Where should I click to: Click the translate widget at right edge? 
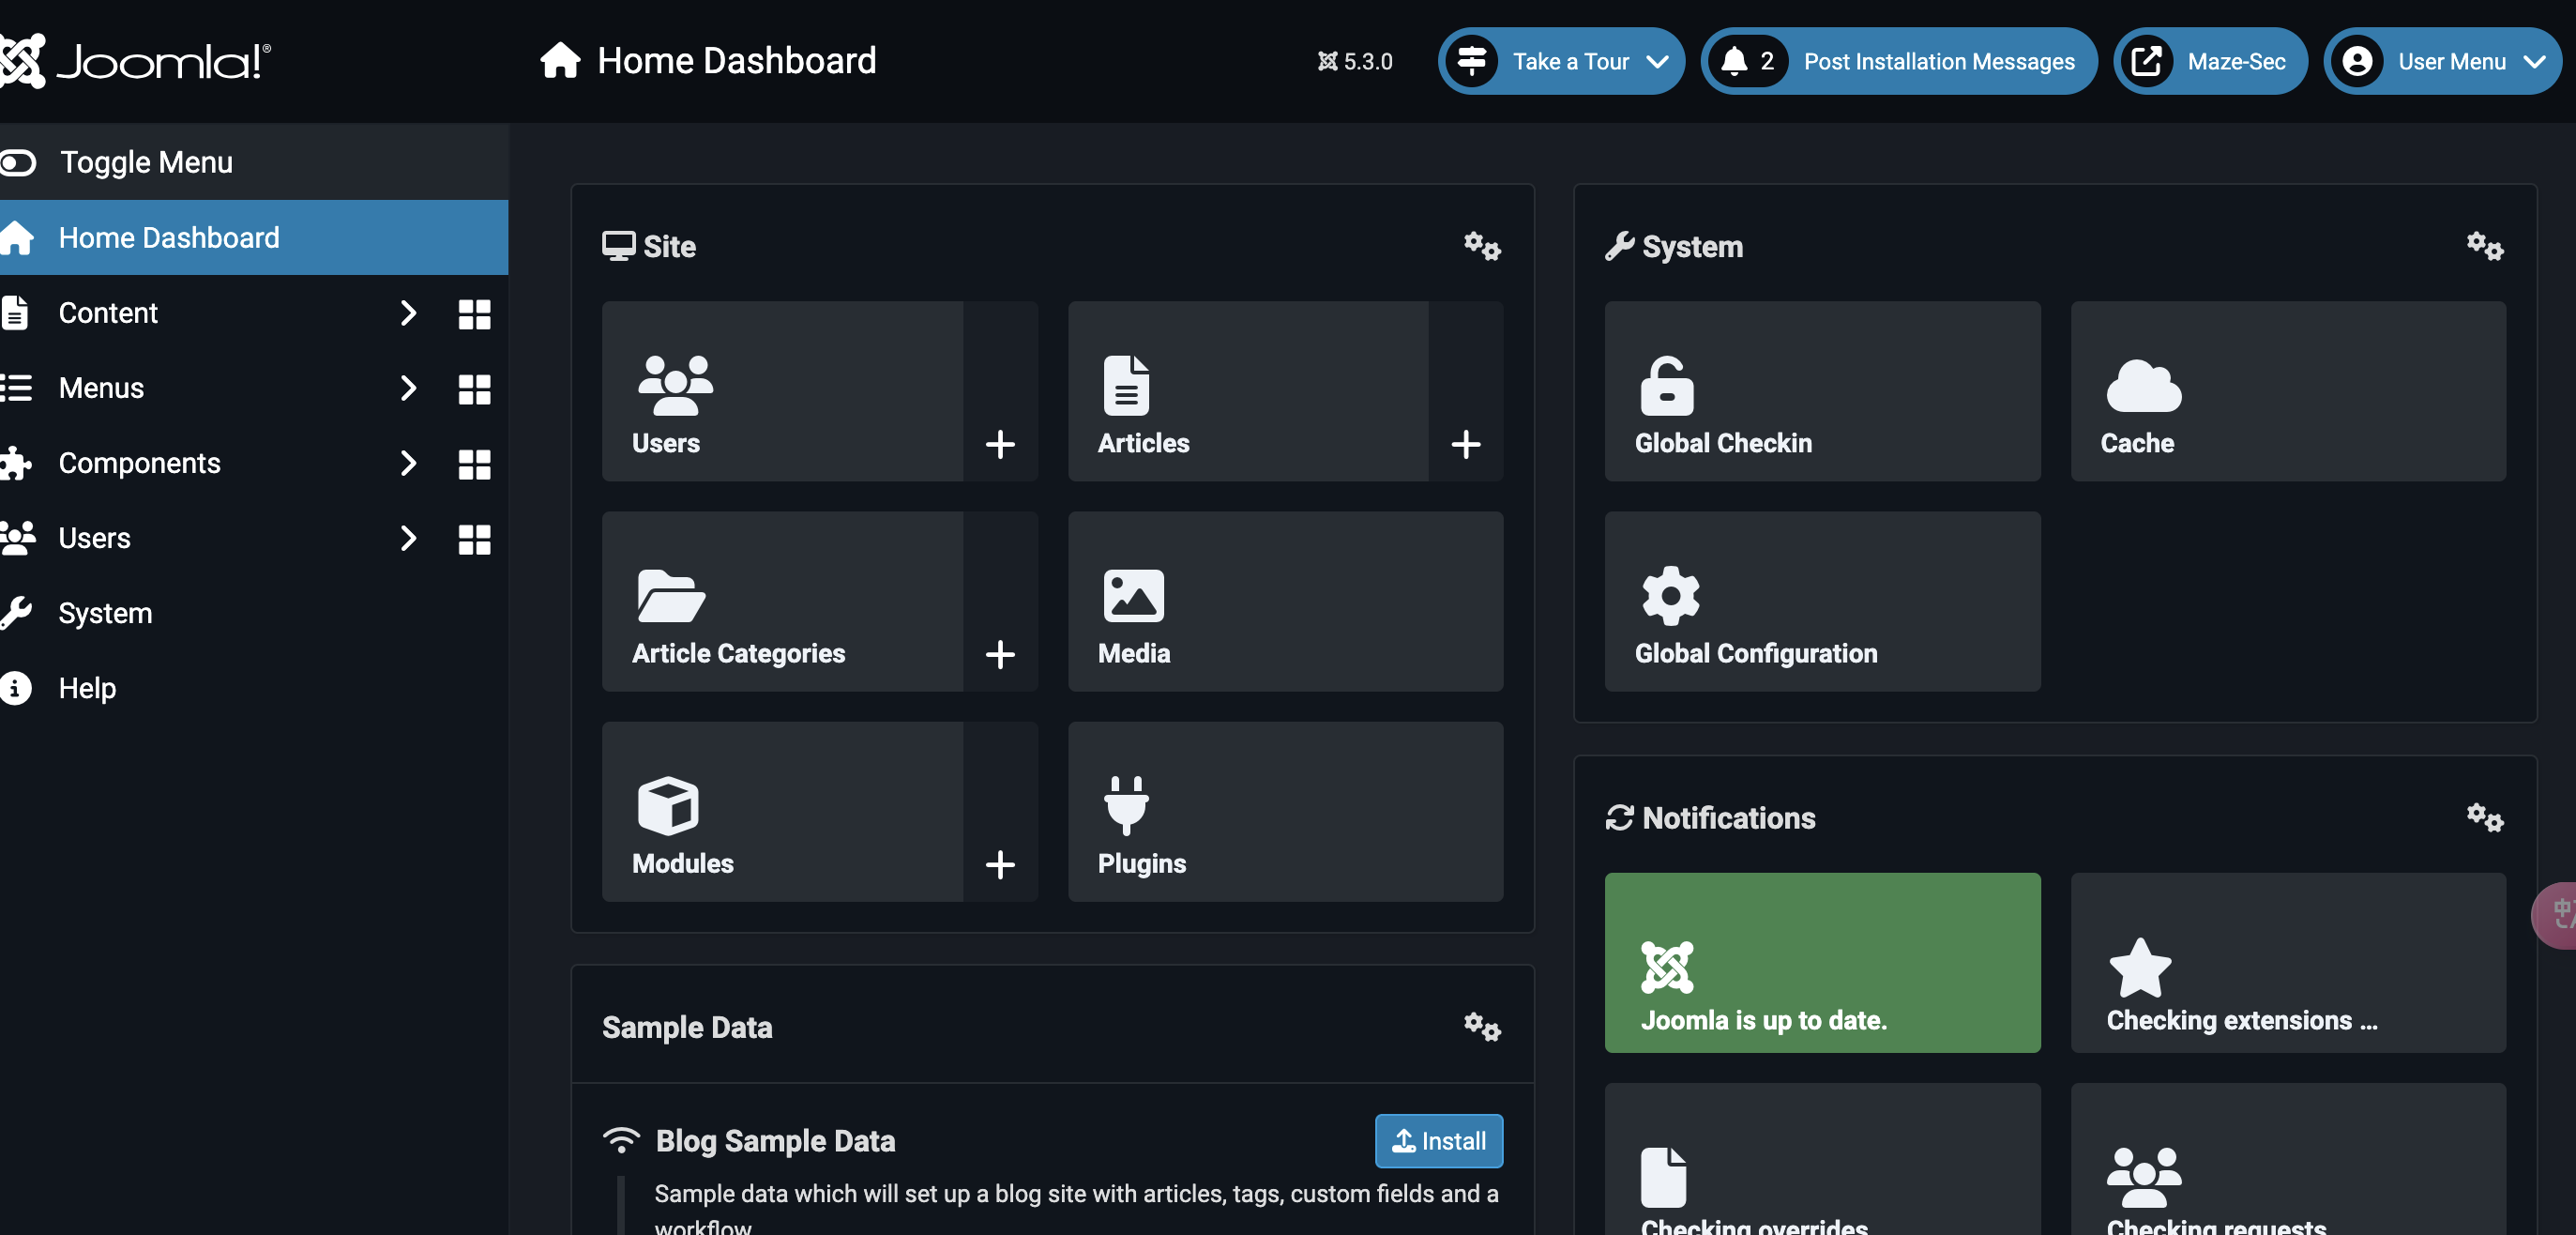(x=2556, y=914)
